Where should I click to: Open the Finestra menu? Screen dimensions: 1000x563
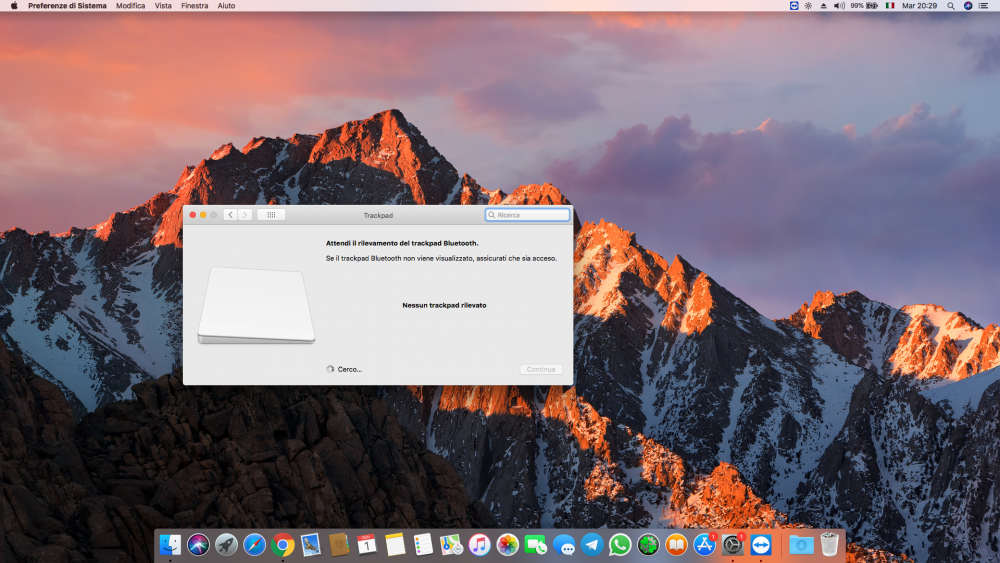point(195,6)
